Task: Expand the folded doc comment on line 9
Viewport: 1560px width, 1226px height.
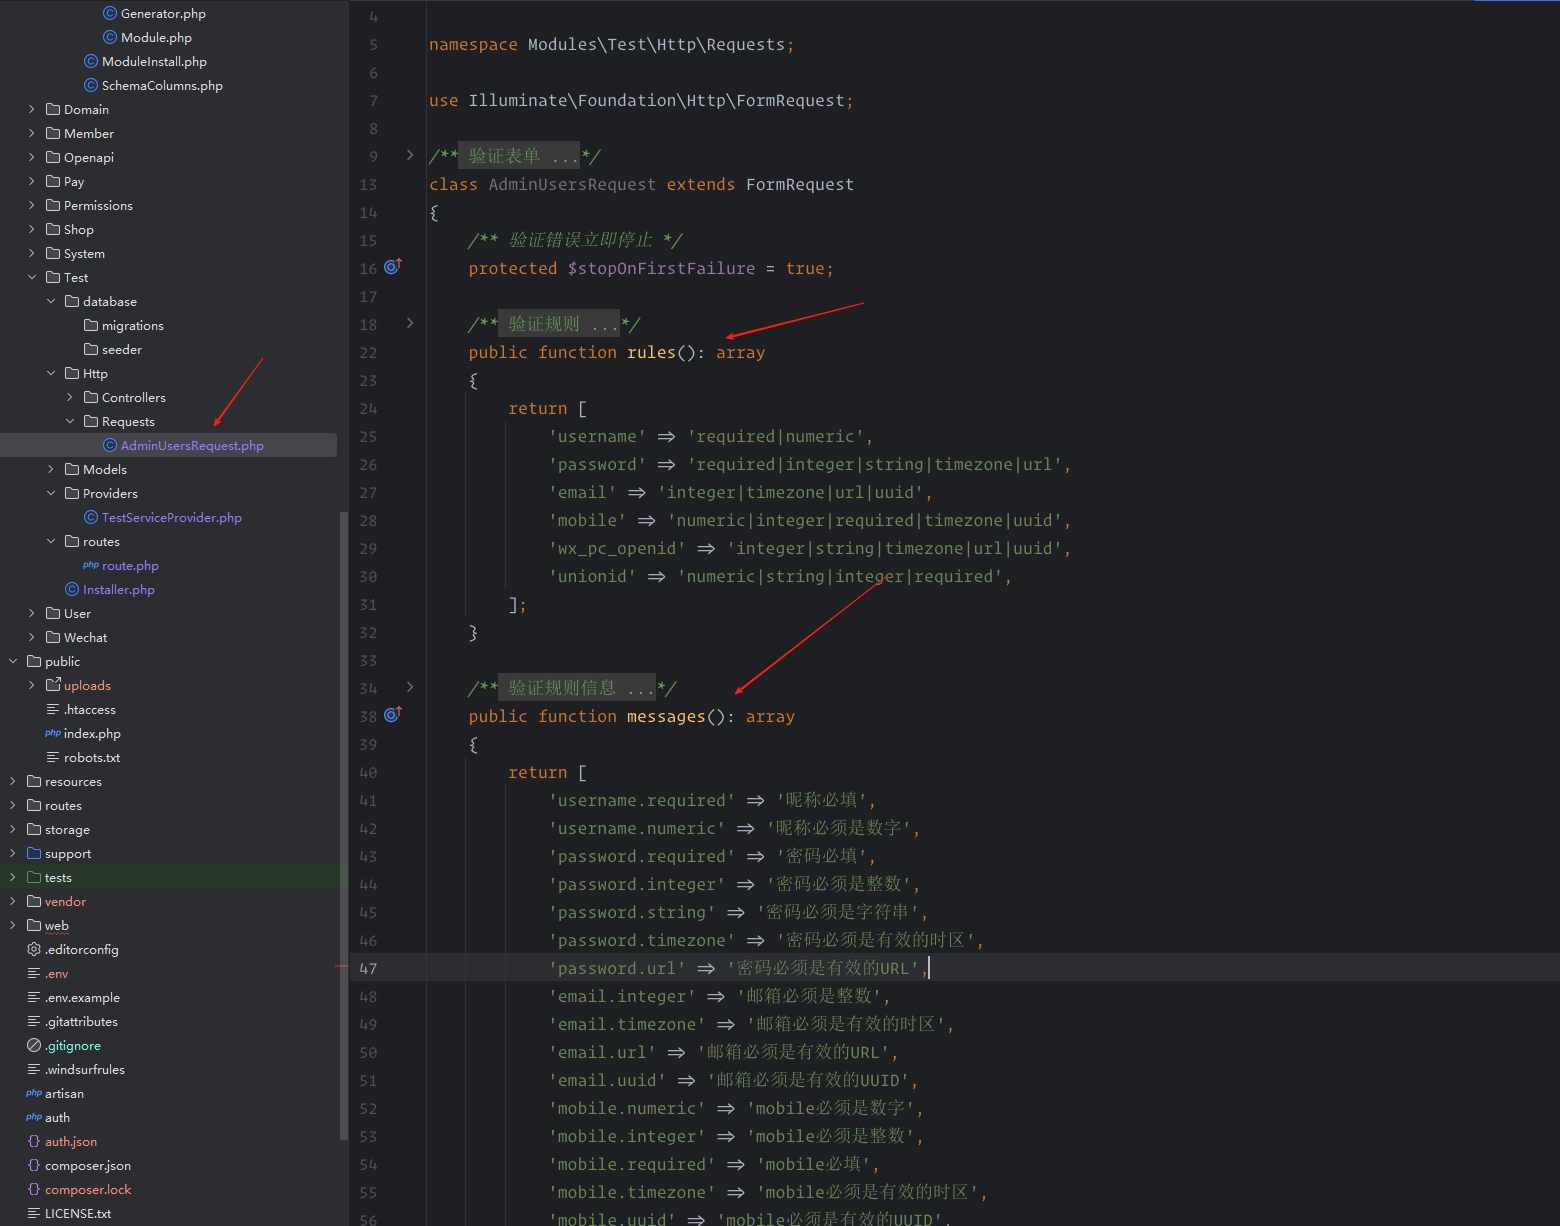Action: coord(410,155)
